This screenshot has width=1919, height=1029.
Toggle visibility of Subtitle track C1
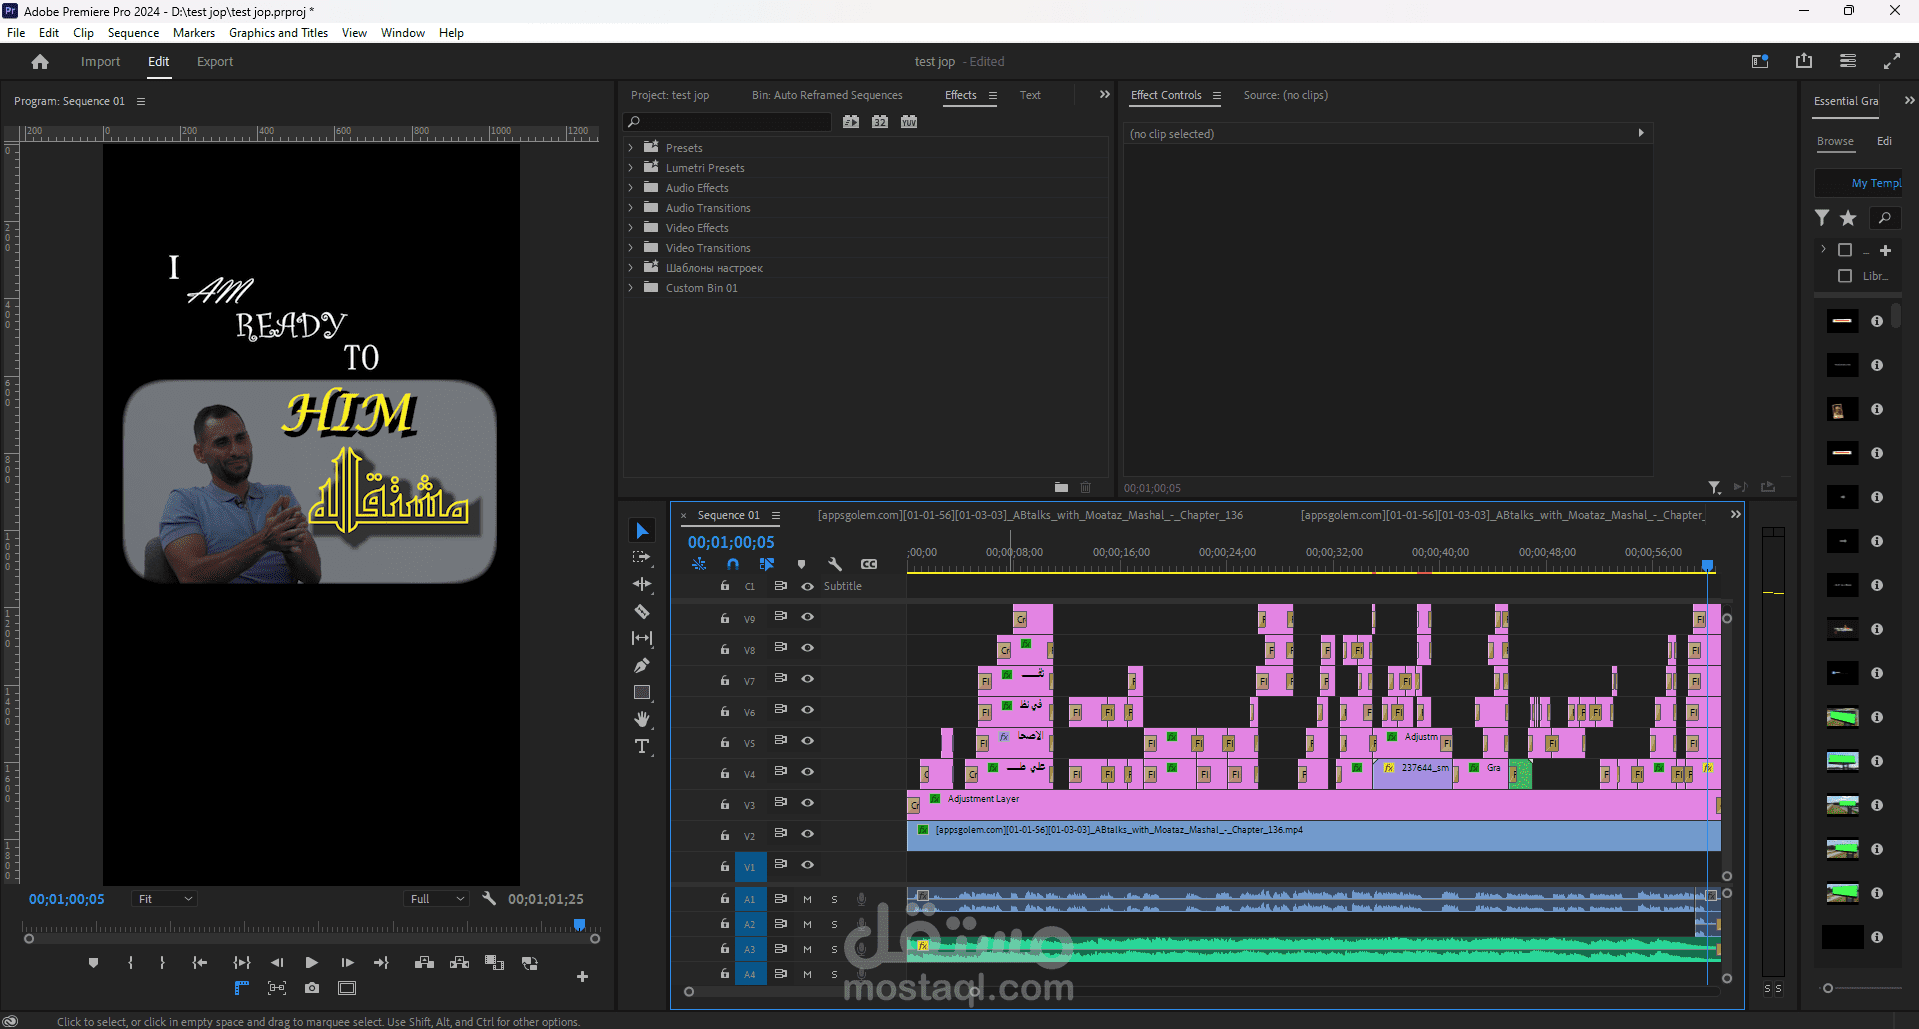coord(807,586)
